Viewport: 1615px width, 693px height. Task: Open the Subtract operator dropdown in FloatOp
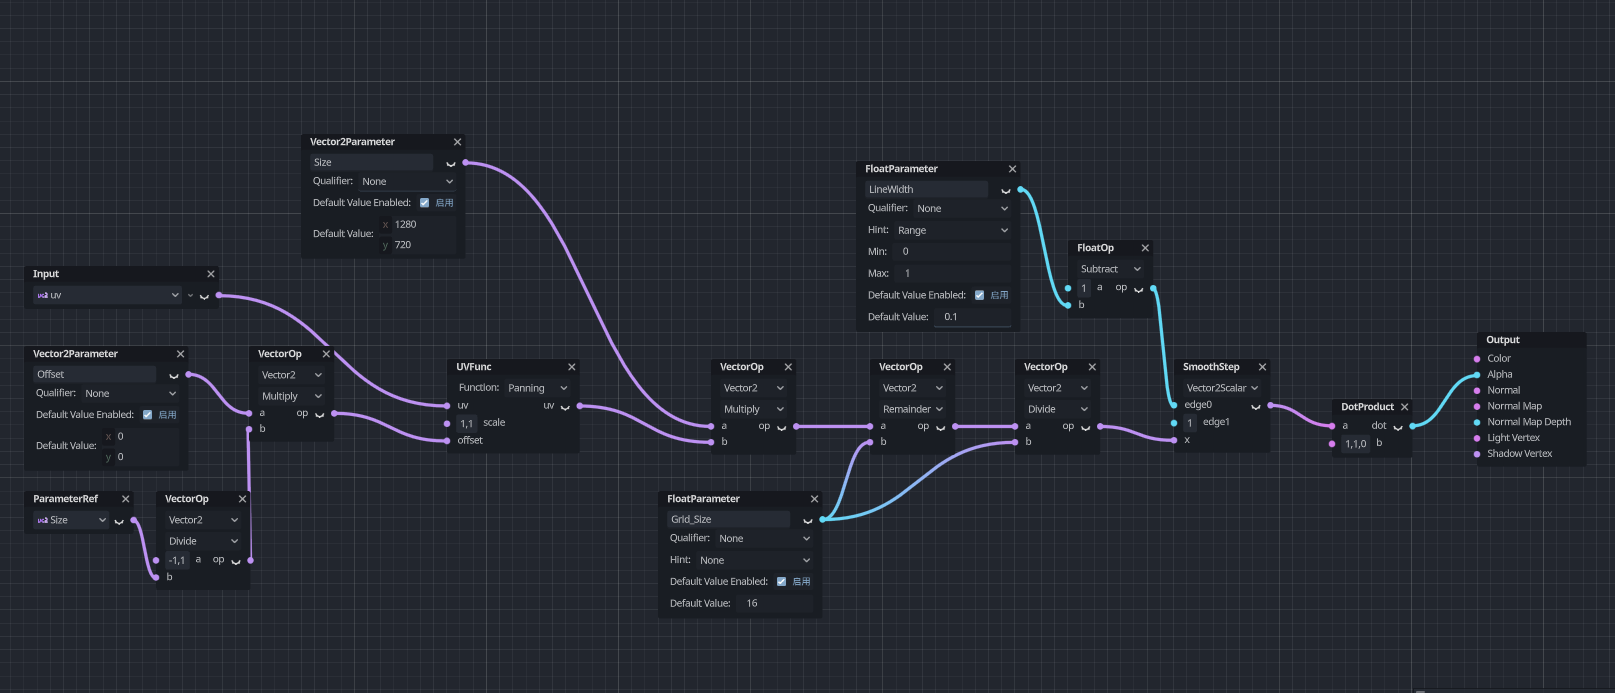point(1110,269)
